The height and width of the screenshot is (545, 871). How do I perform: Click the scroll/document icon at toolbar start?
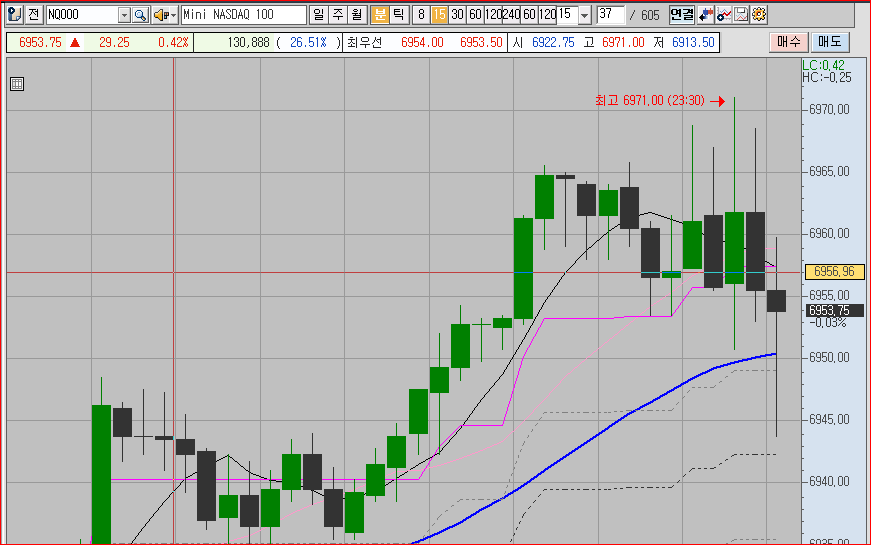tap(14, 14)
